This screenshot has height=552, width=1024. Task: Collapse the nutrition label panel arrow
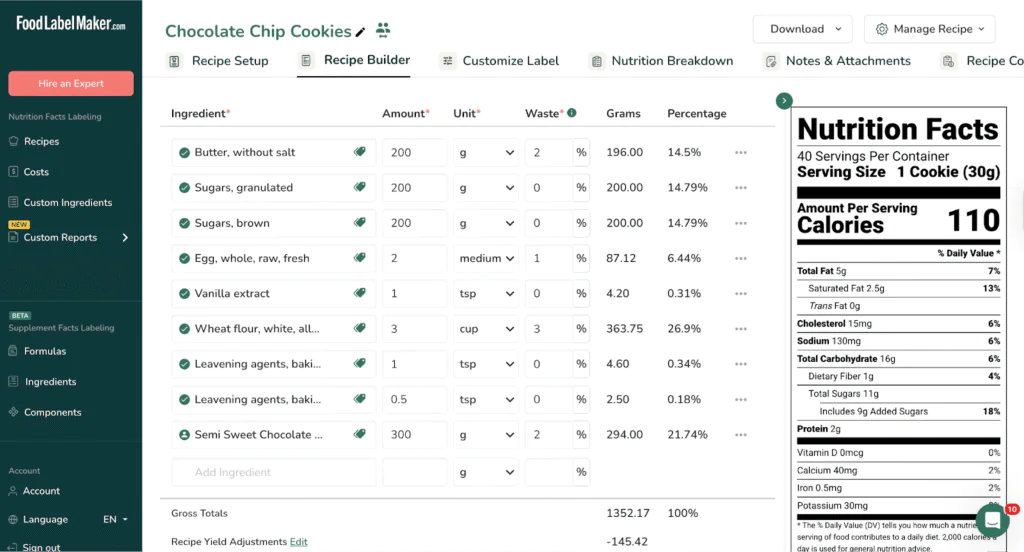[784, 100]
